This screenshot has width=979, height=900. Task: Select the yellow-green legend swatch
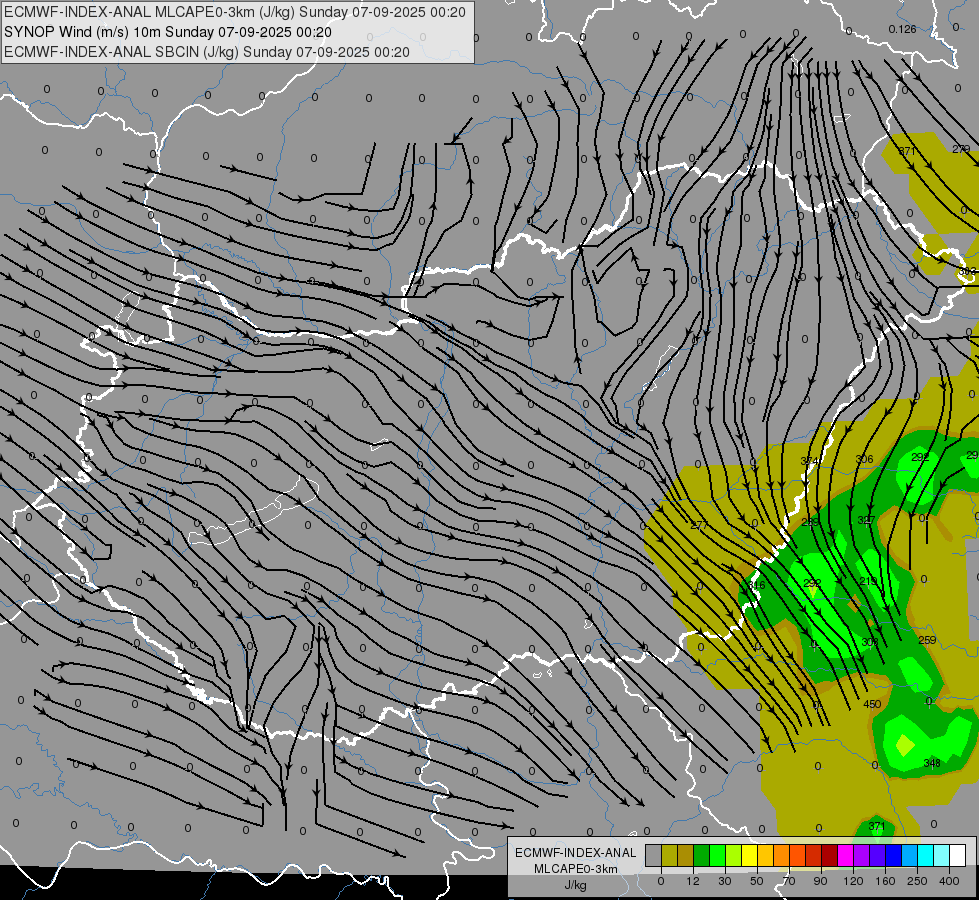click(x=734, y=856)
